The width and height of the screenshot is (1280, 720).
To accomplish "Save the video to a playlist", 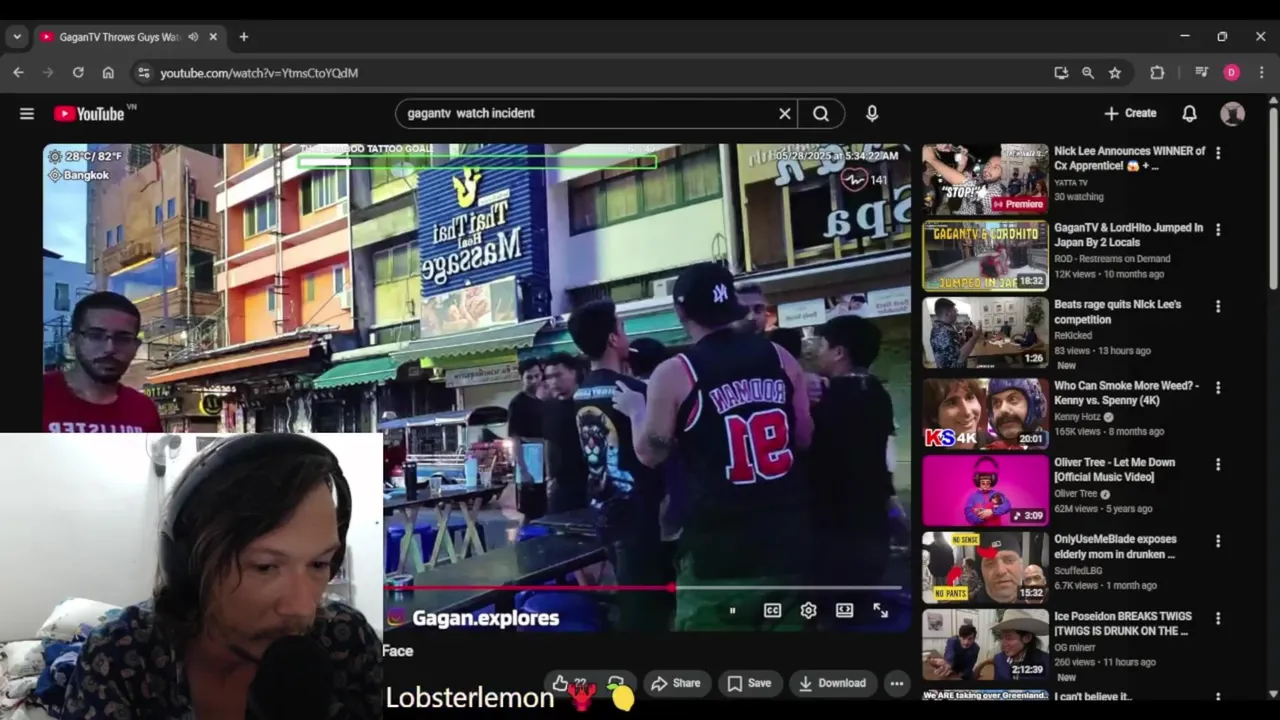I will click(x=749, y=683).
